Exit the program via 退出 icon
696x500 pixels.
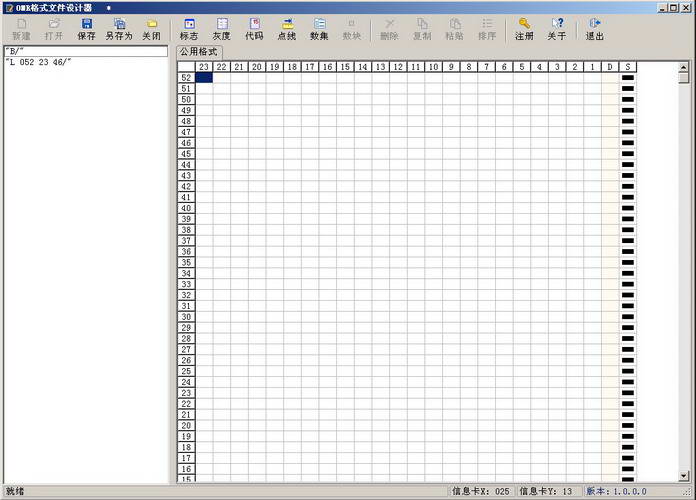[x=594, y=29]
